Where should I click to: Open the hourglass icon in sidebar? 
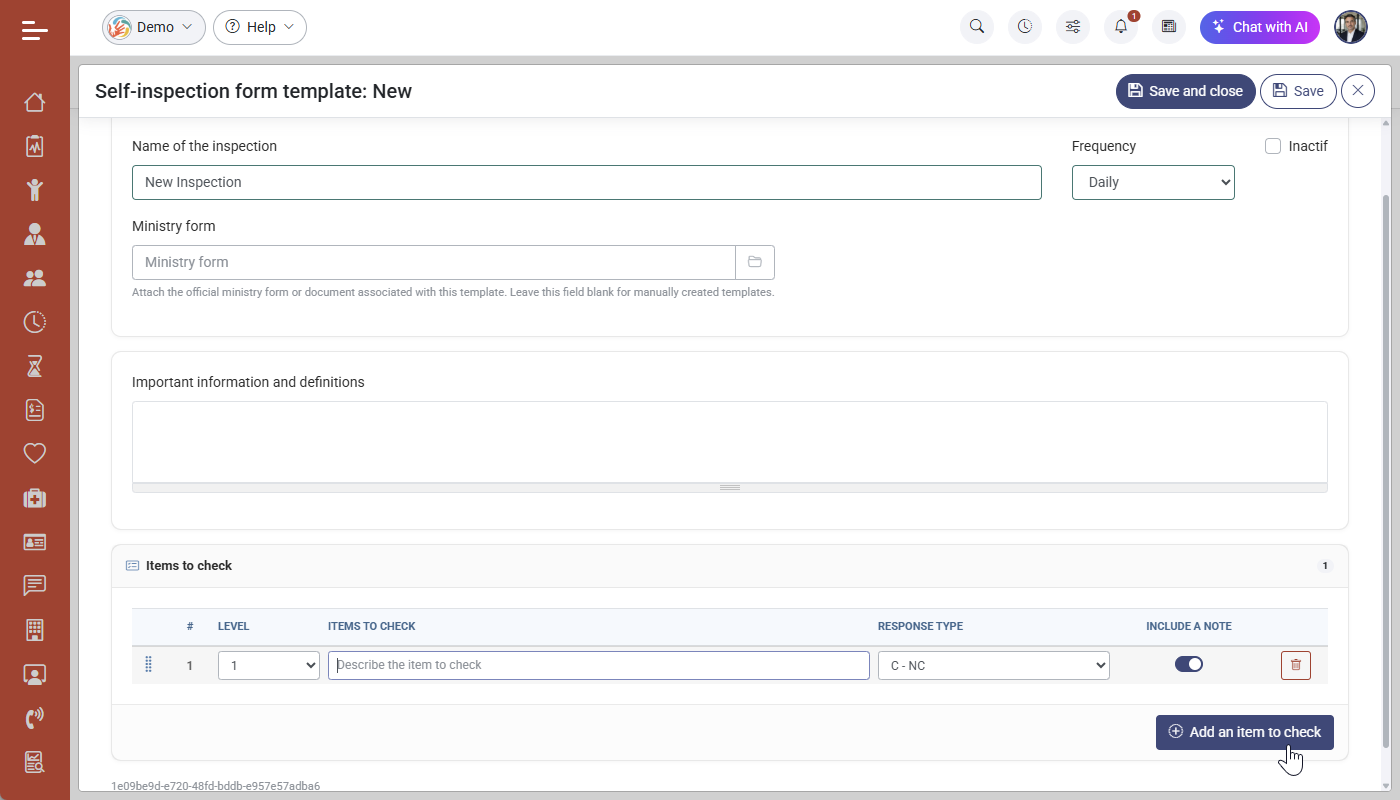(x=35, y=366)
